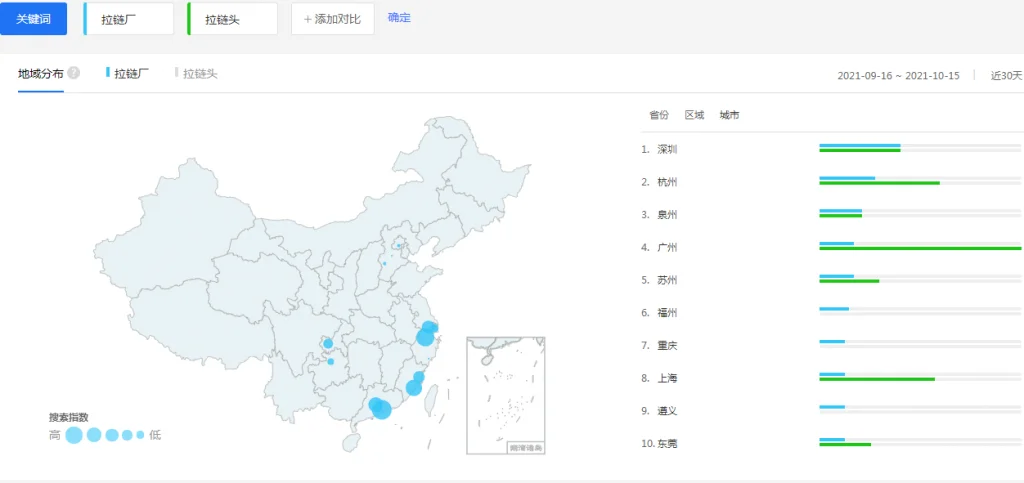The width and height of the screenshot is (1024, 483).
Task: Click the 添加对比 button
Action: coord(333,19)
